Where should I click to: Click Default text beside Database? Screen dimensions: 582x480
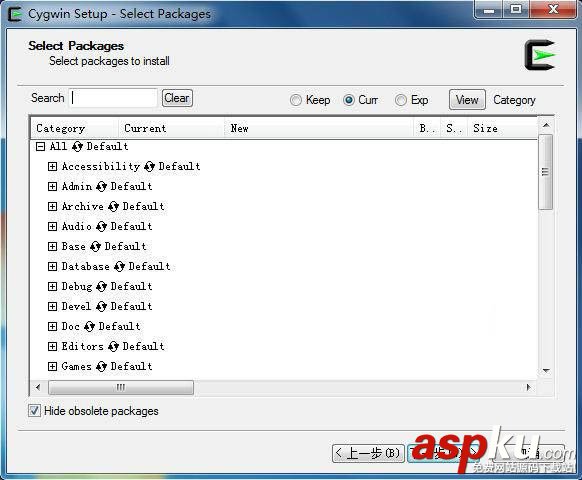[149, 267]
